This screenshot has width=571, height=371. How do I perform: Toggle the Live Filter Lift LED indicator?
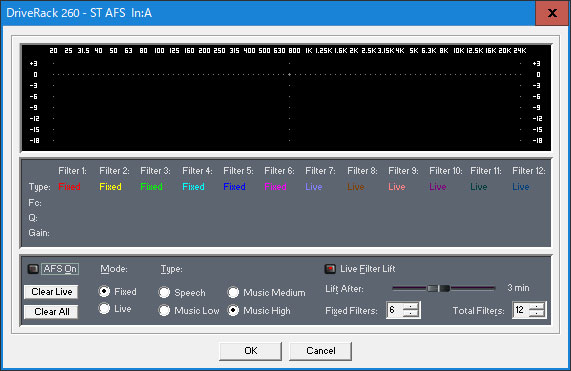pyautogui.click(x=330, y=269)
